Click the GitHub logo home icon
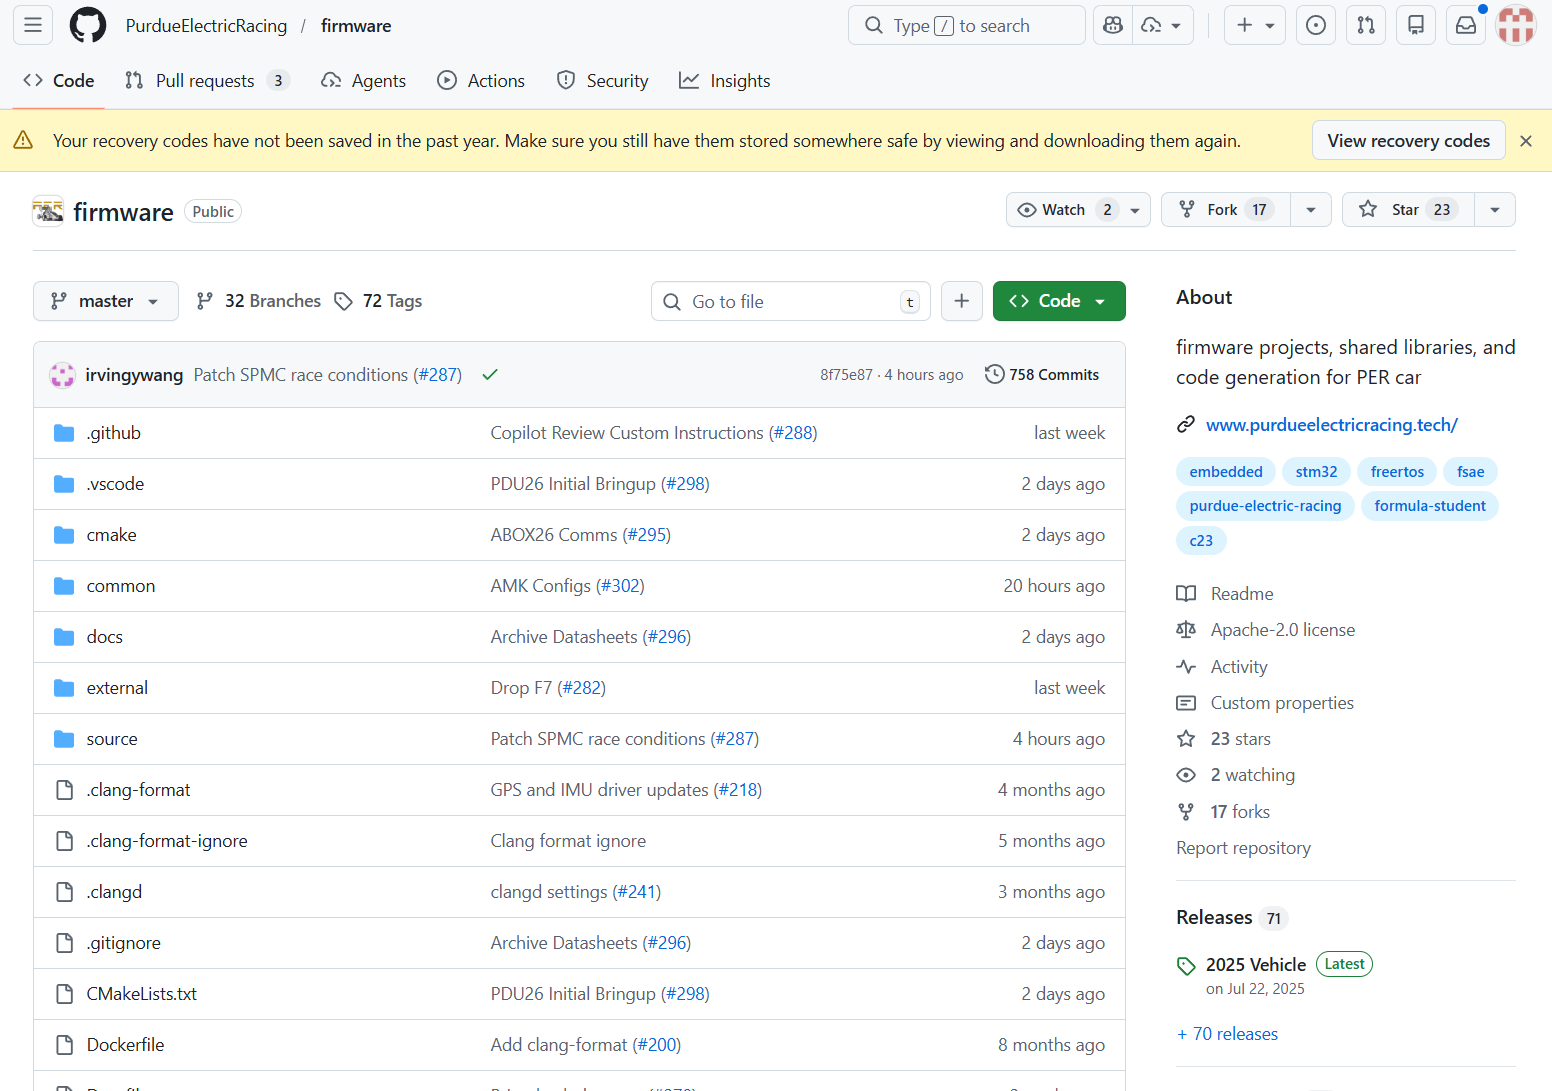The height and width of the screenshot is (1091, 1552). click(x=88, y=25)
